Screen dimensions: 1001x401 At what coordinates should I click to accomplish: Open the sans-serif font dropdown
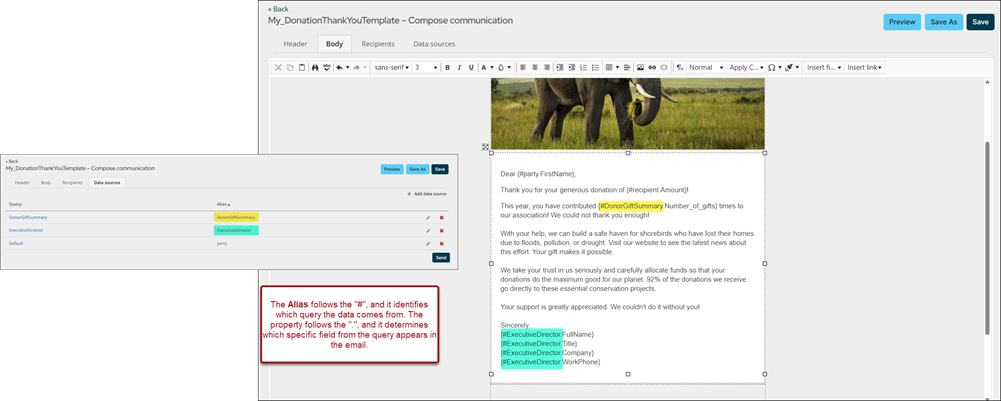click(x=391, y=67)
